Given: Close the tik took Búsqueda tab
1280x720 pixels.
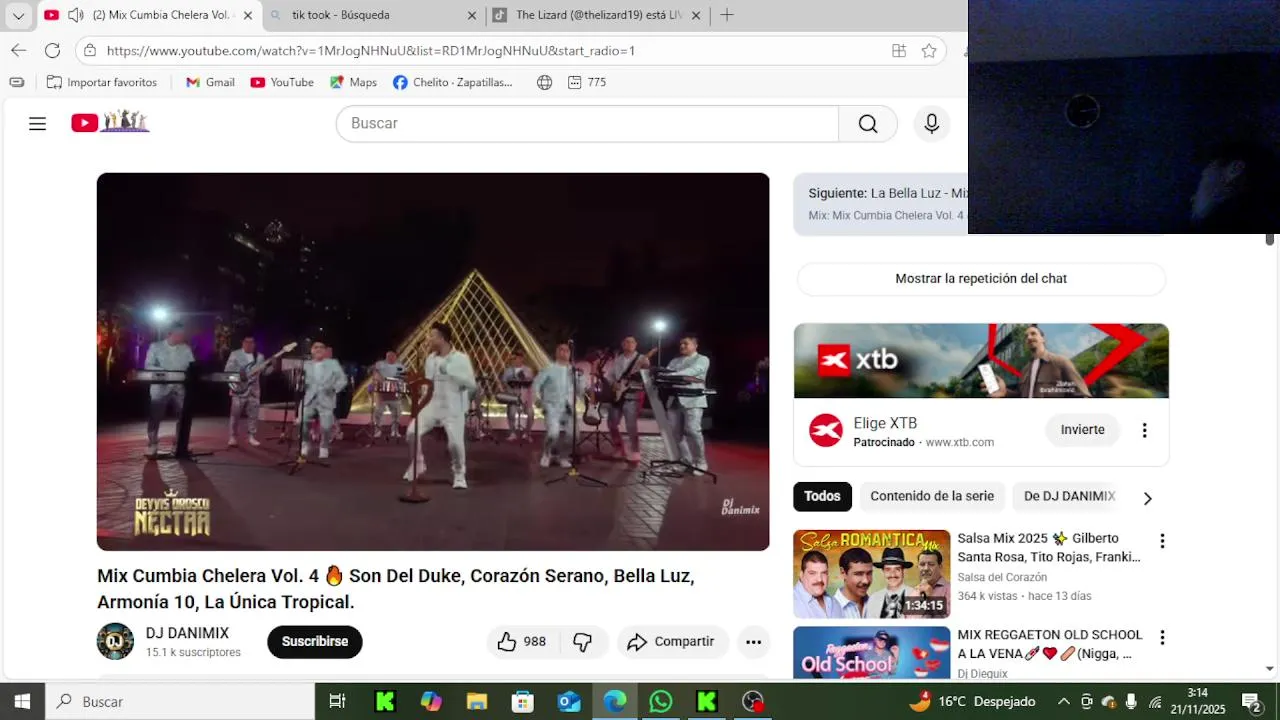Looking at the screenshot, I should pyautogui.click(x=472, y=15).
